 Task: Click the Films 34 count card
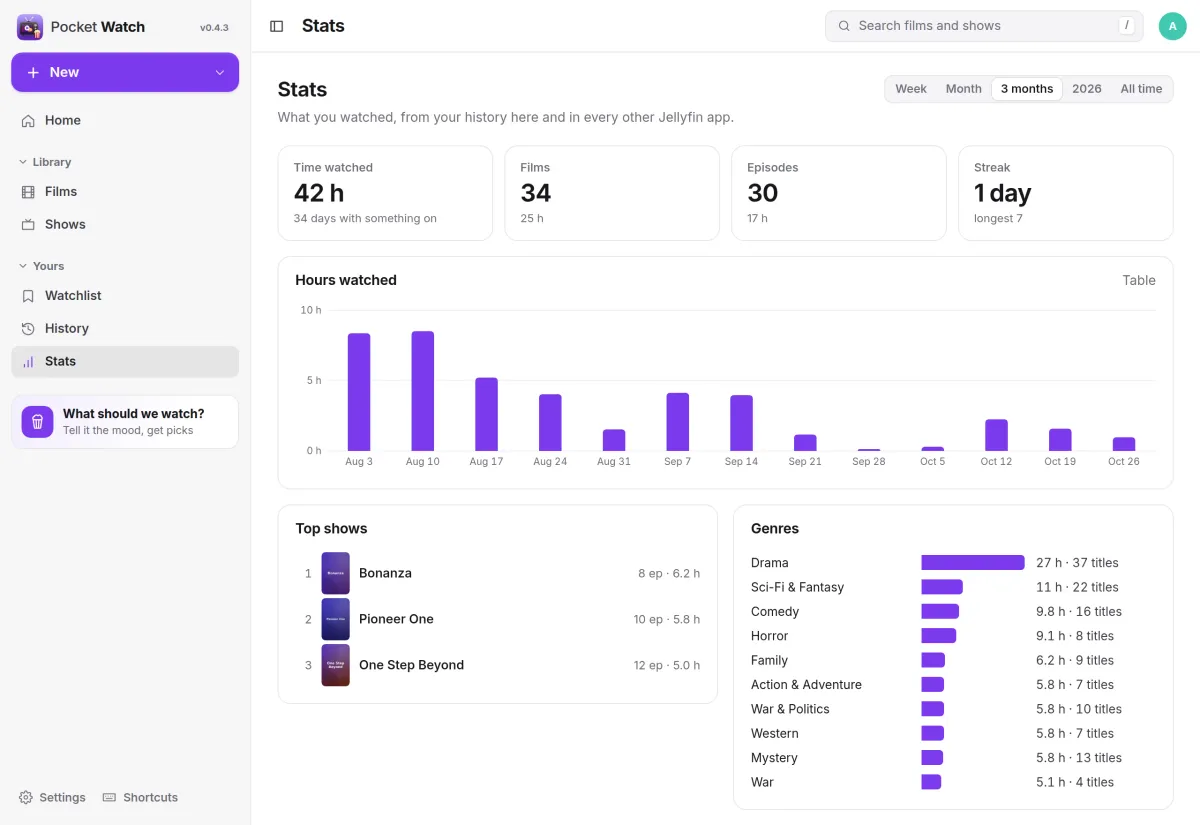pyautogui.click(x=612, y=193)
